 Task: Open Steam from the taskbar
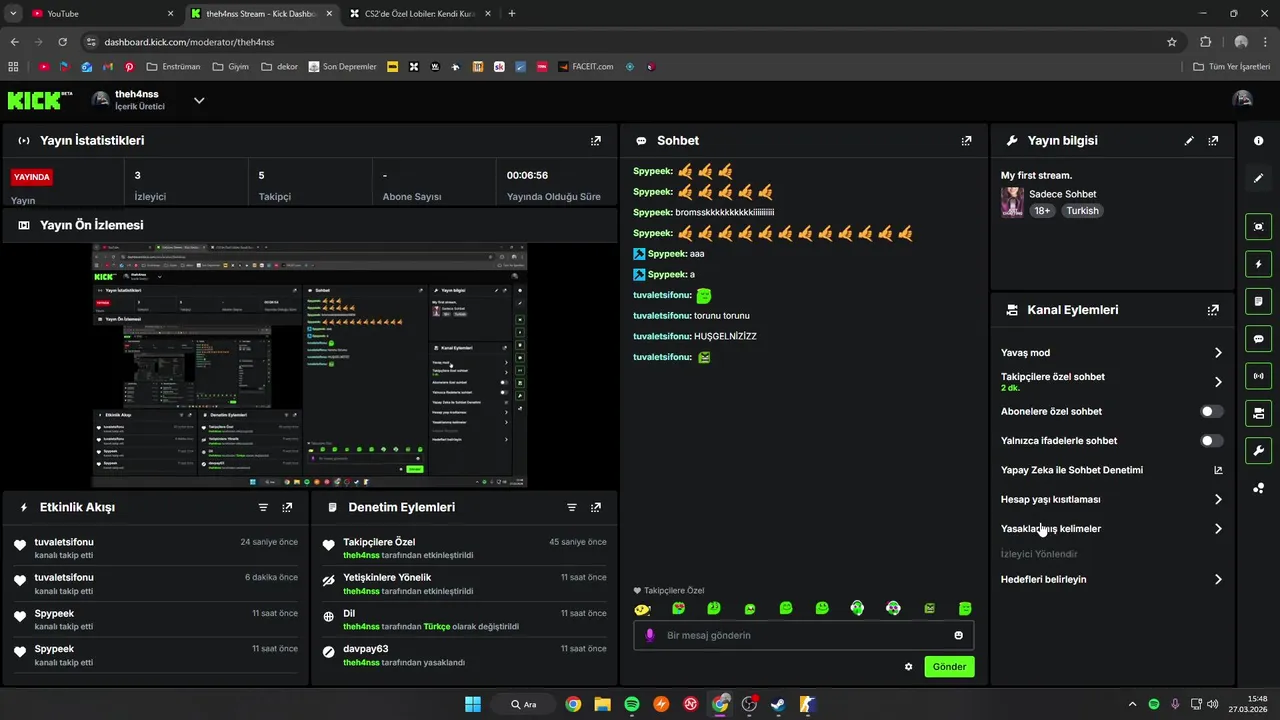tap(778, 704)
